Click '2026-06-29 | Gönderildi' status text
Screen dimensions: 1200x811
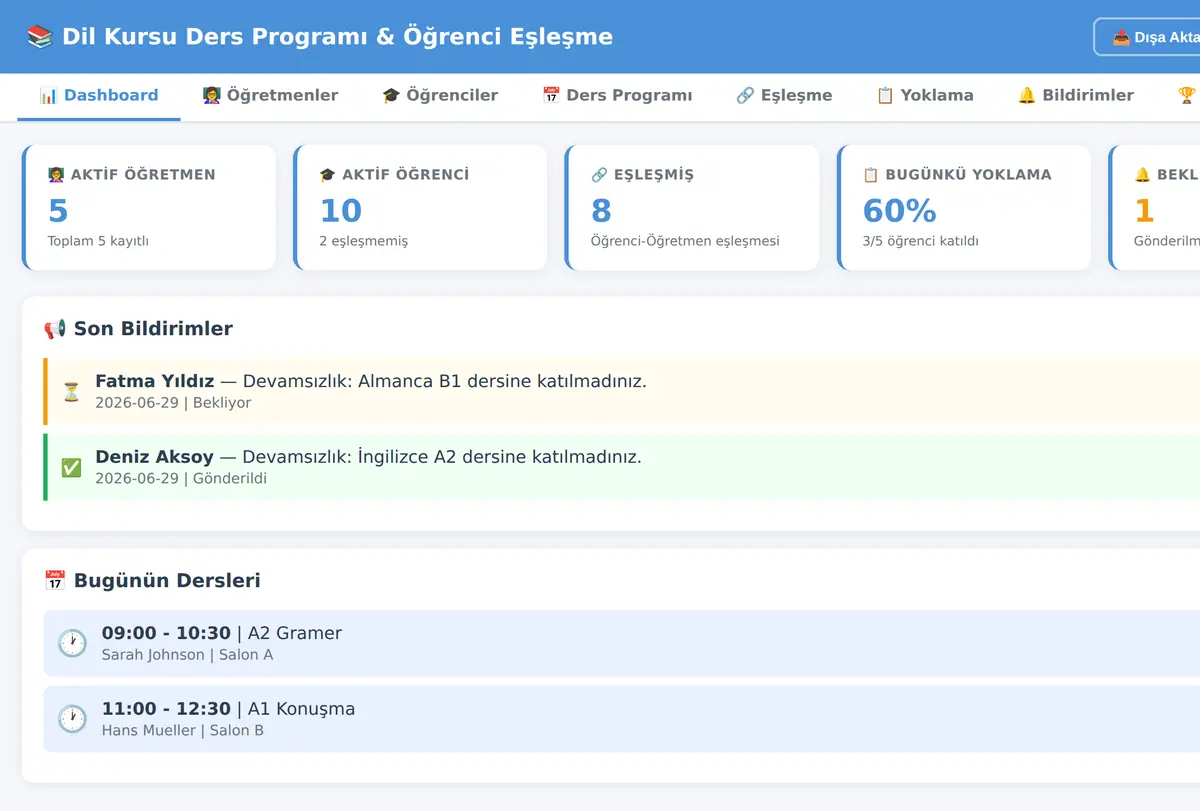tap(181, 478)
